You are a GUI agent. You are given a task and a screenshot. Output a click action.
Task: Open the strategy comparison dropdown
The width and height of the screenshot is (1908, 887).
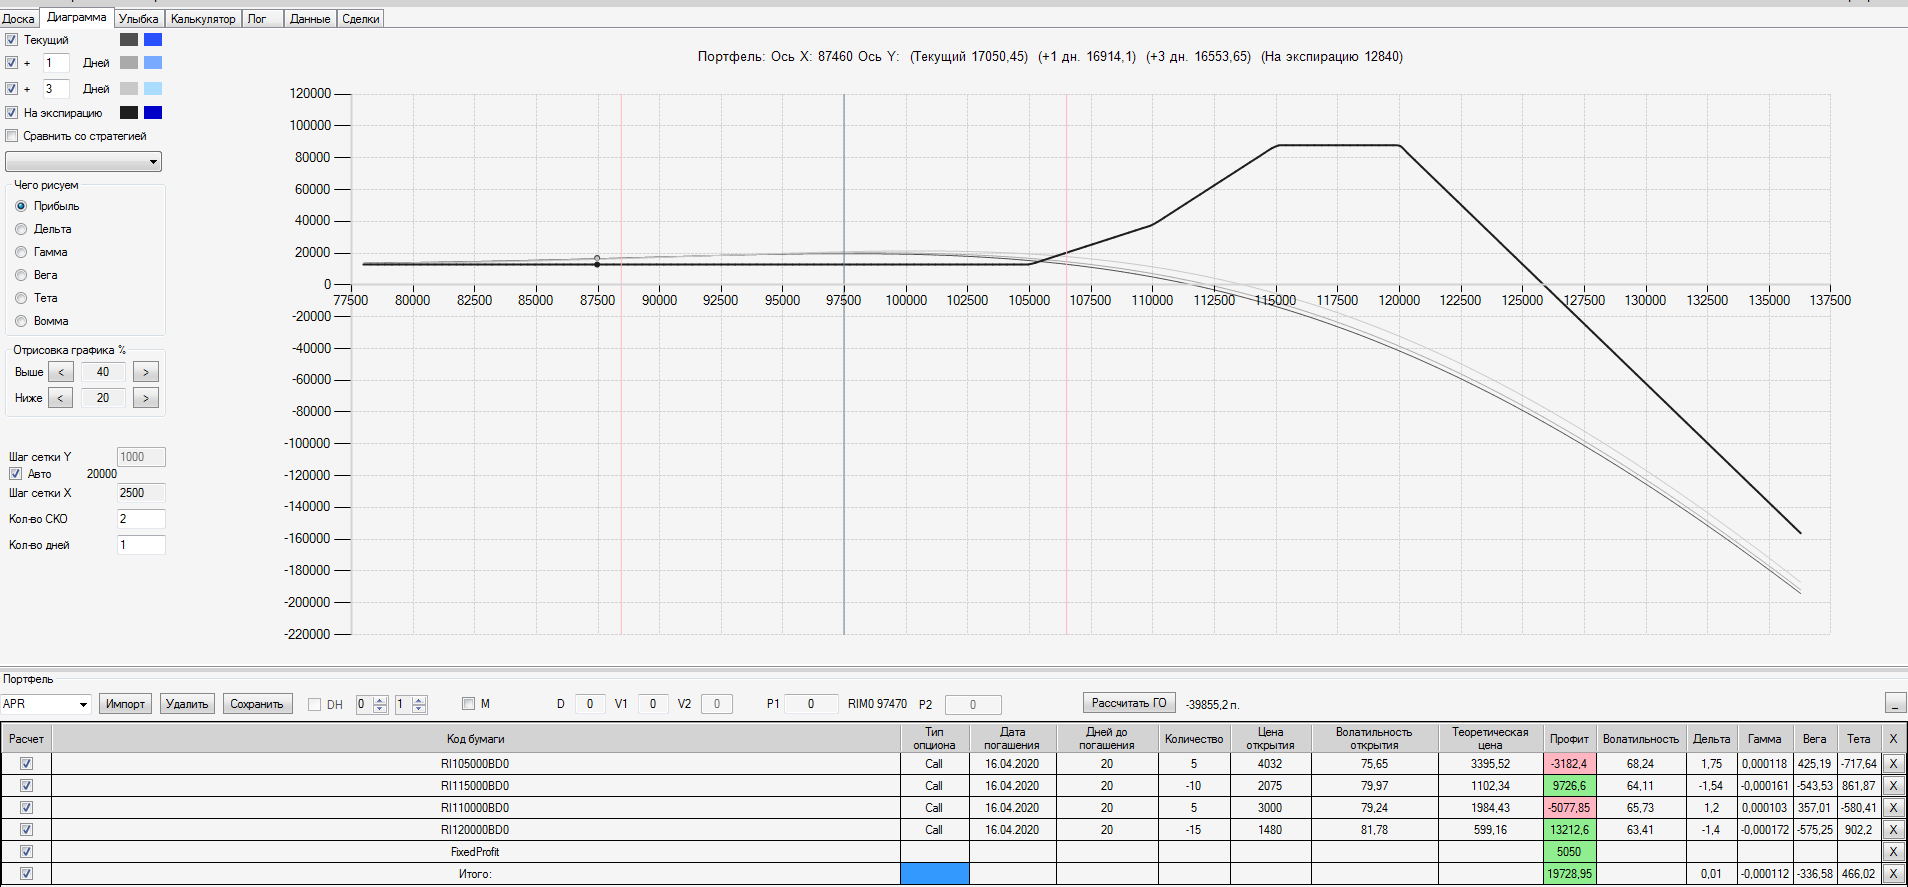[83, 162]
